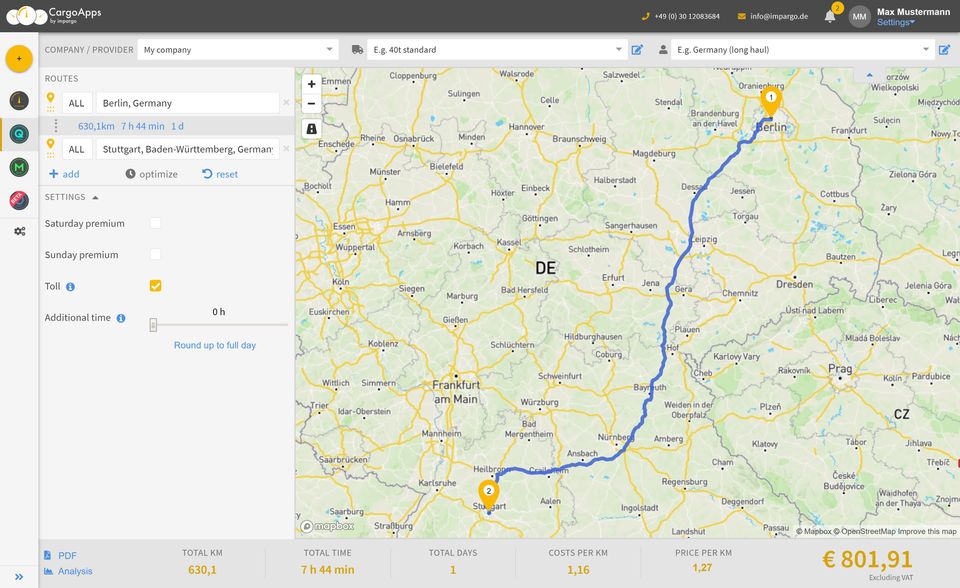Click the Additional time info icon
The height and width of the screenshot is (588, 960).
coord(121,318)
